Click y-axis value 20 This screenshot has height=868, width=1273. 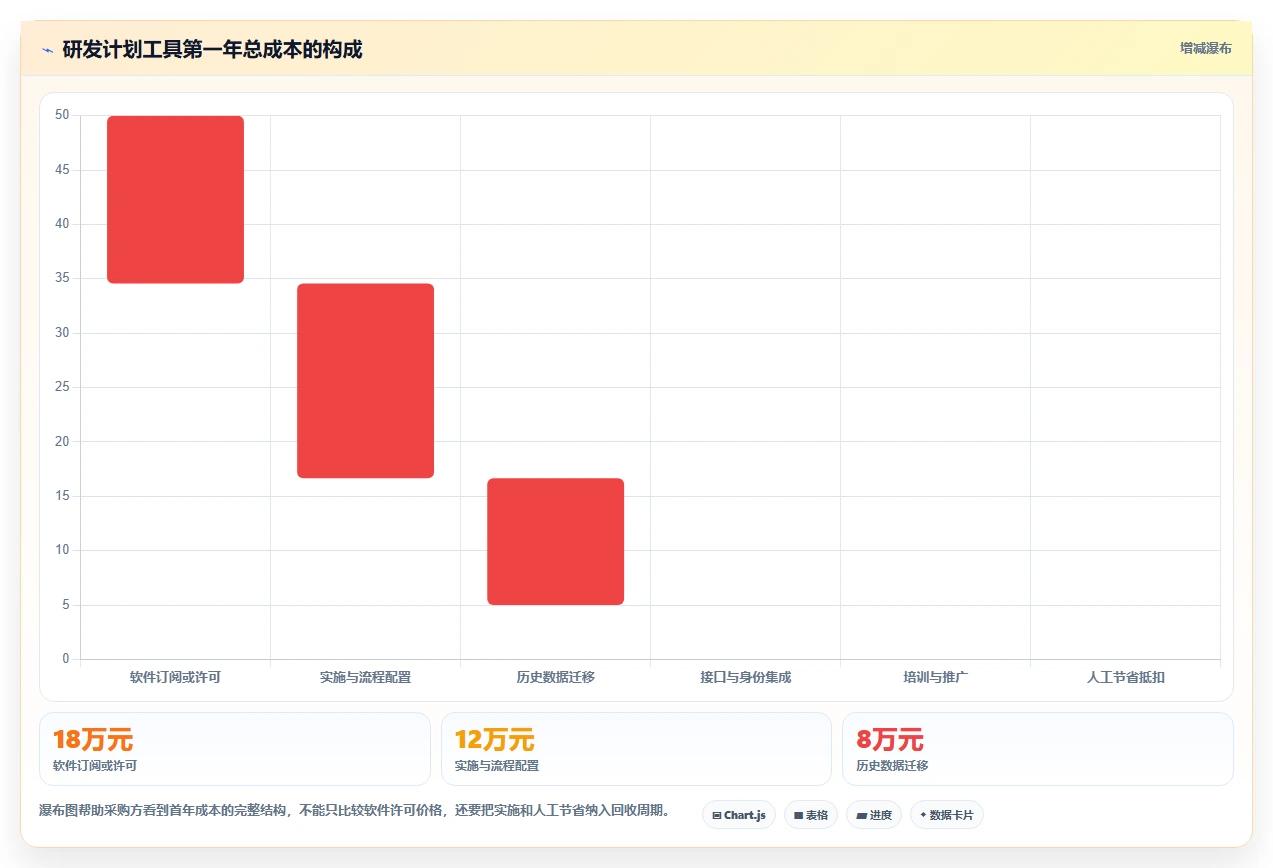62,441
